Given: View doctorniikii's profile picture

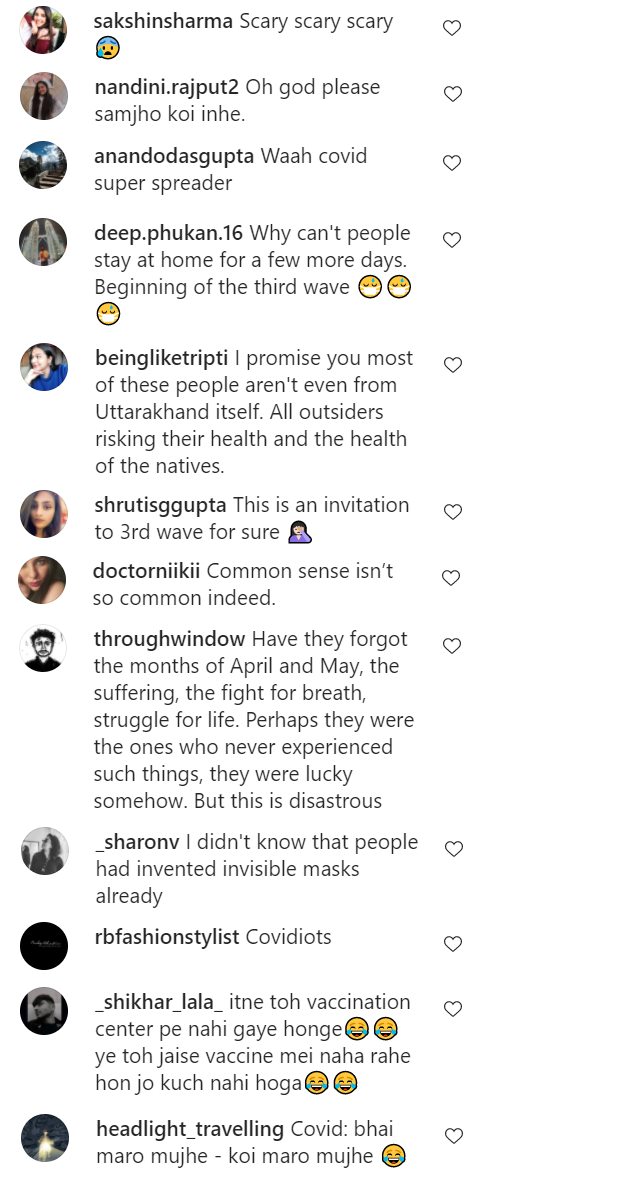Looking at the screenshot, I should [44, 580].
